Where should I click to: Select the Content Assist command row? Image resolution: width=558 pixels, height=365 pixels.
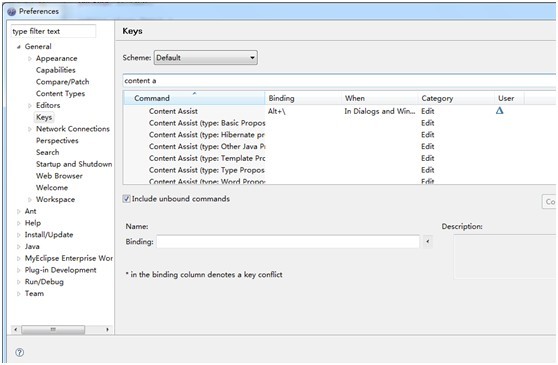tap(339, 111)
